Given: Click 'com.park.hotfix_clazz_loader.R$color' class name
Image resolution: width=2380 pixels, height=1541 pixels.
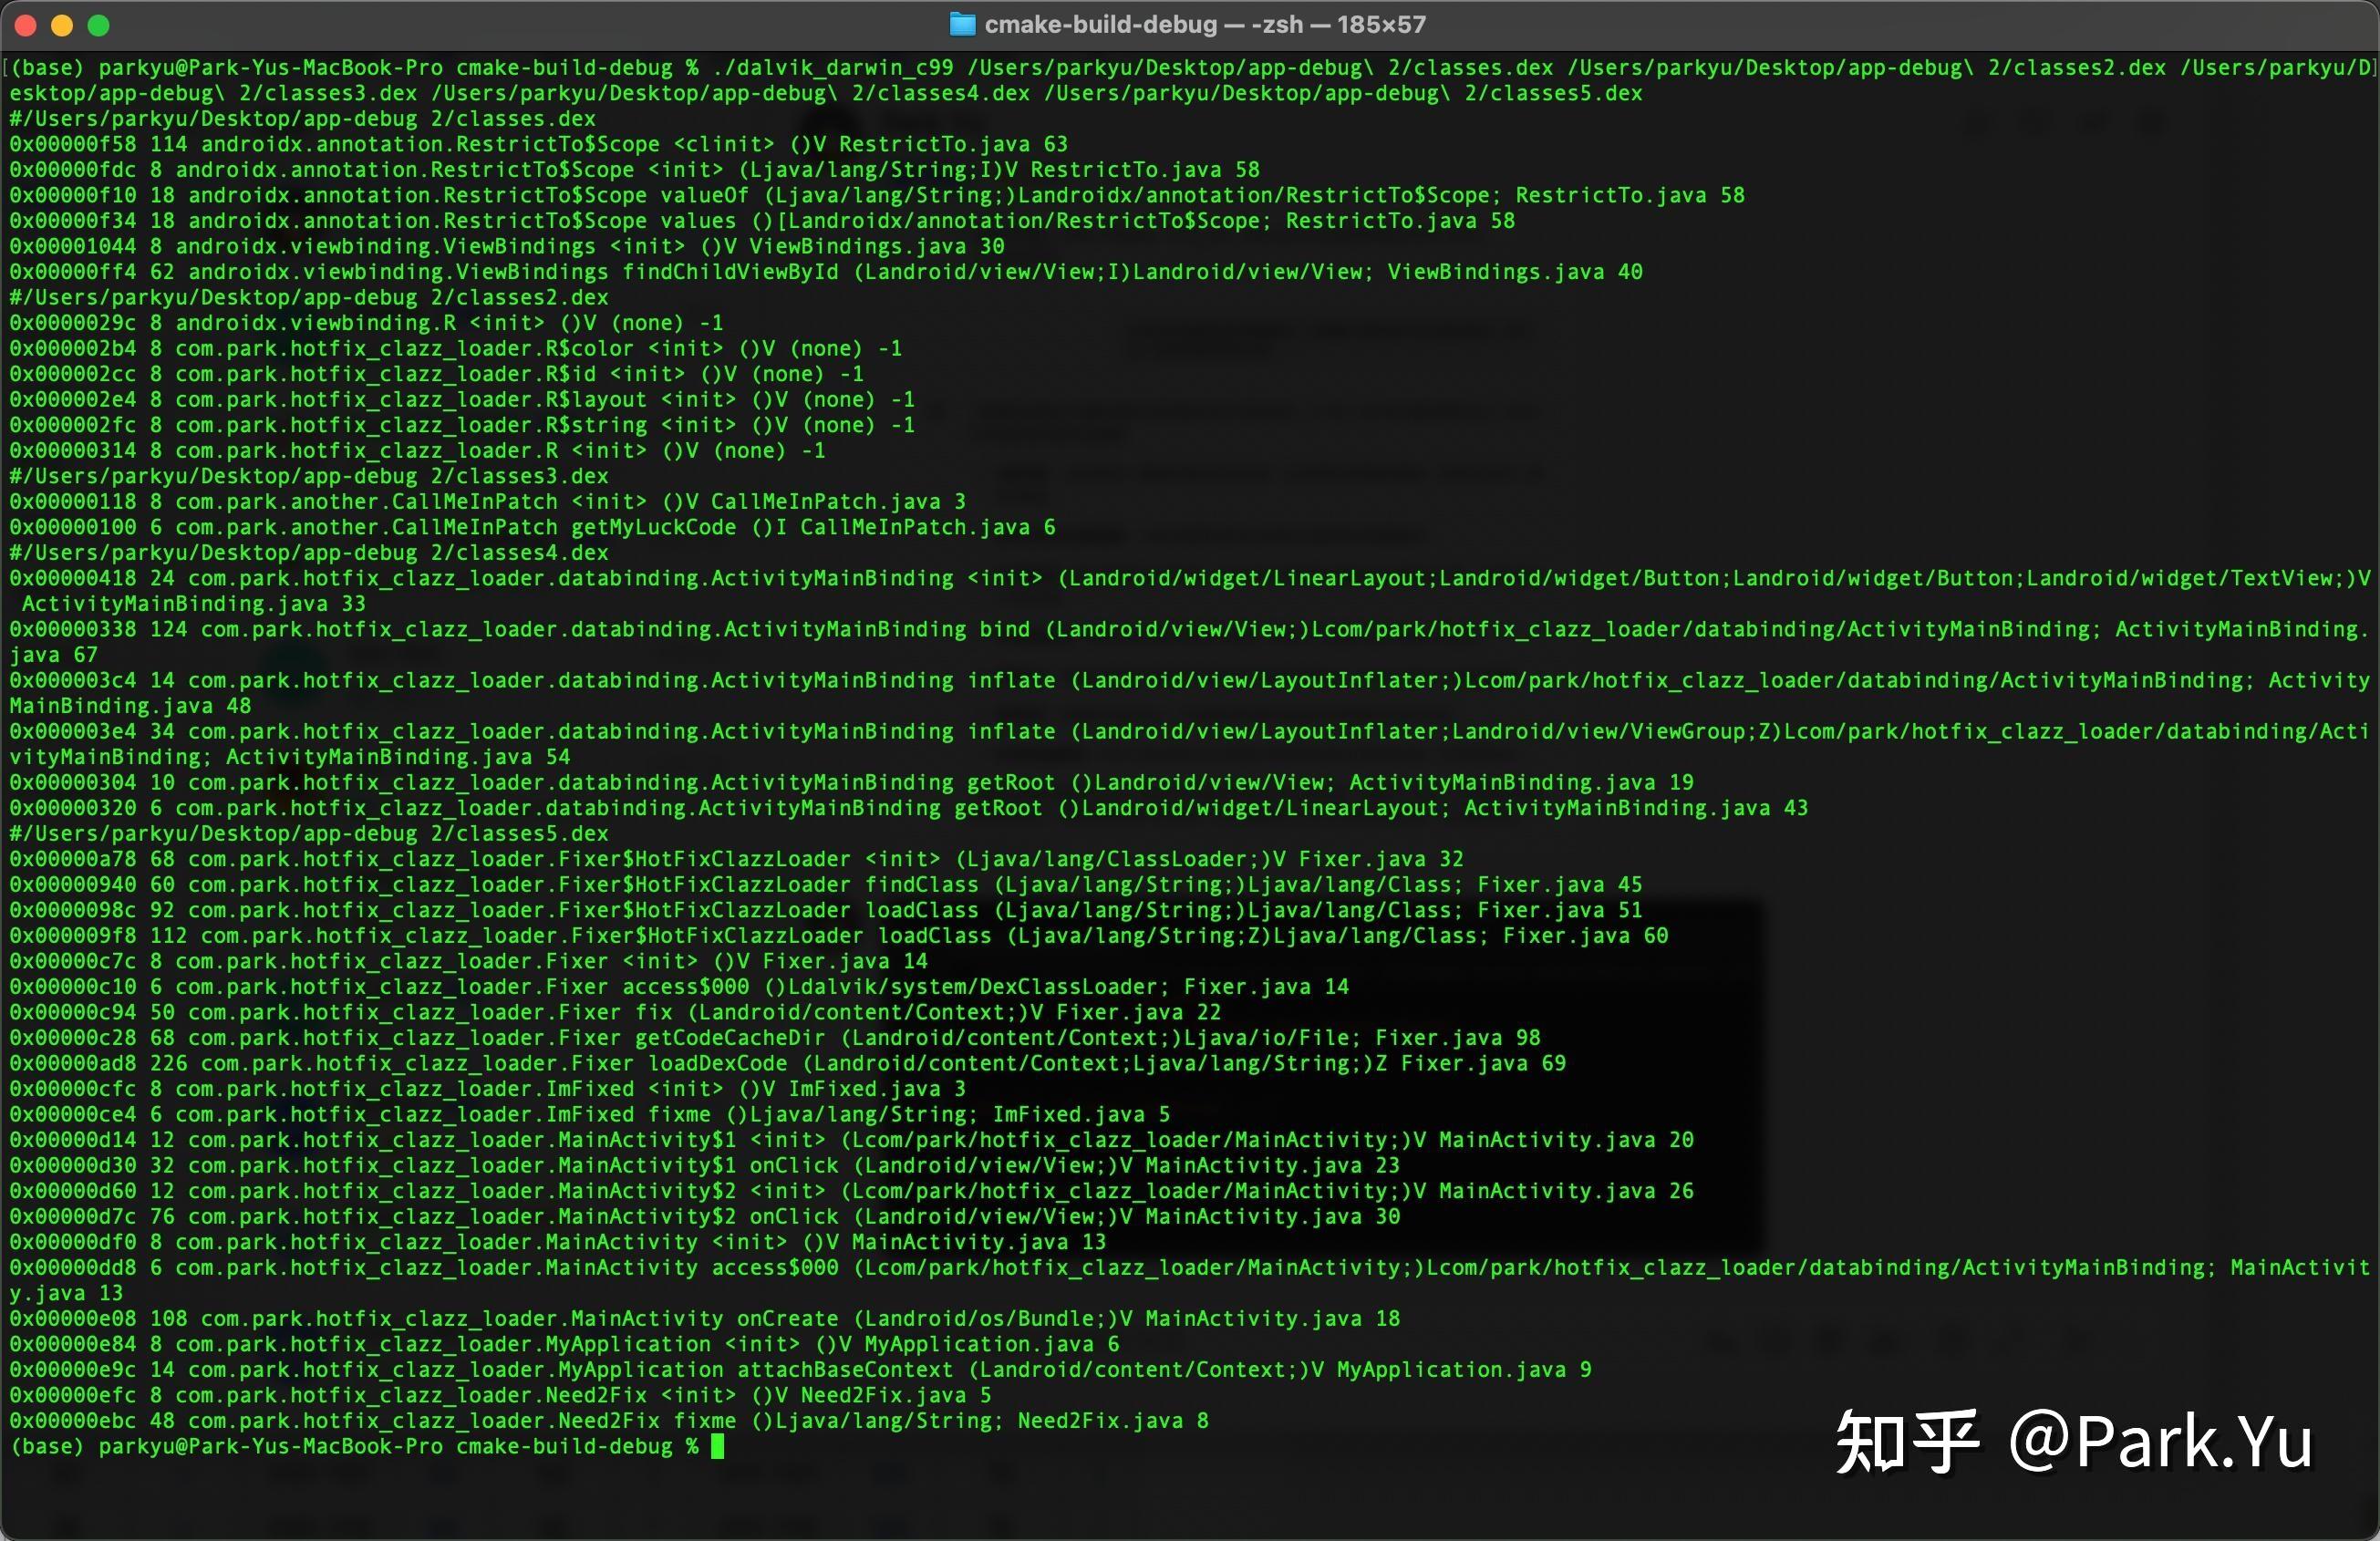Looking at the screenshot, I should tap(405, 348).
